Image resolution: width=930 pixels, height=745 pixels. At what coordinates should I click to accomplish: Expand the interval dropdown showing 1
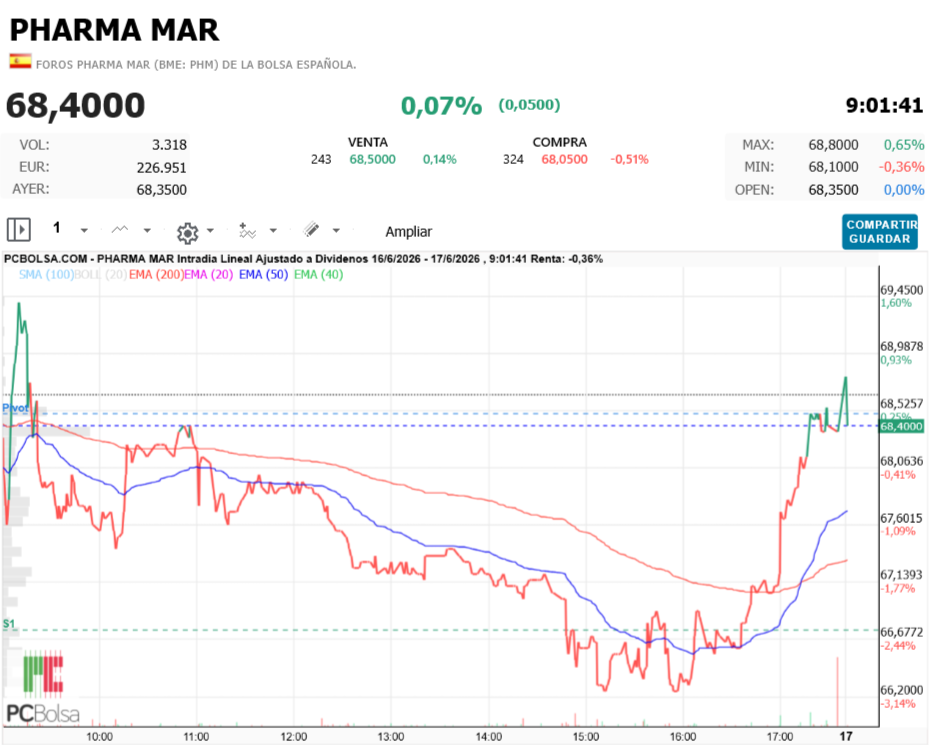pyautogui.click(x=84, y=230)
